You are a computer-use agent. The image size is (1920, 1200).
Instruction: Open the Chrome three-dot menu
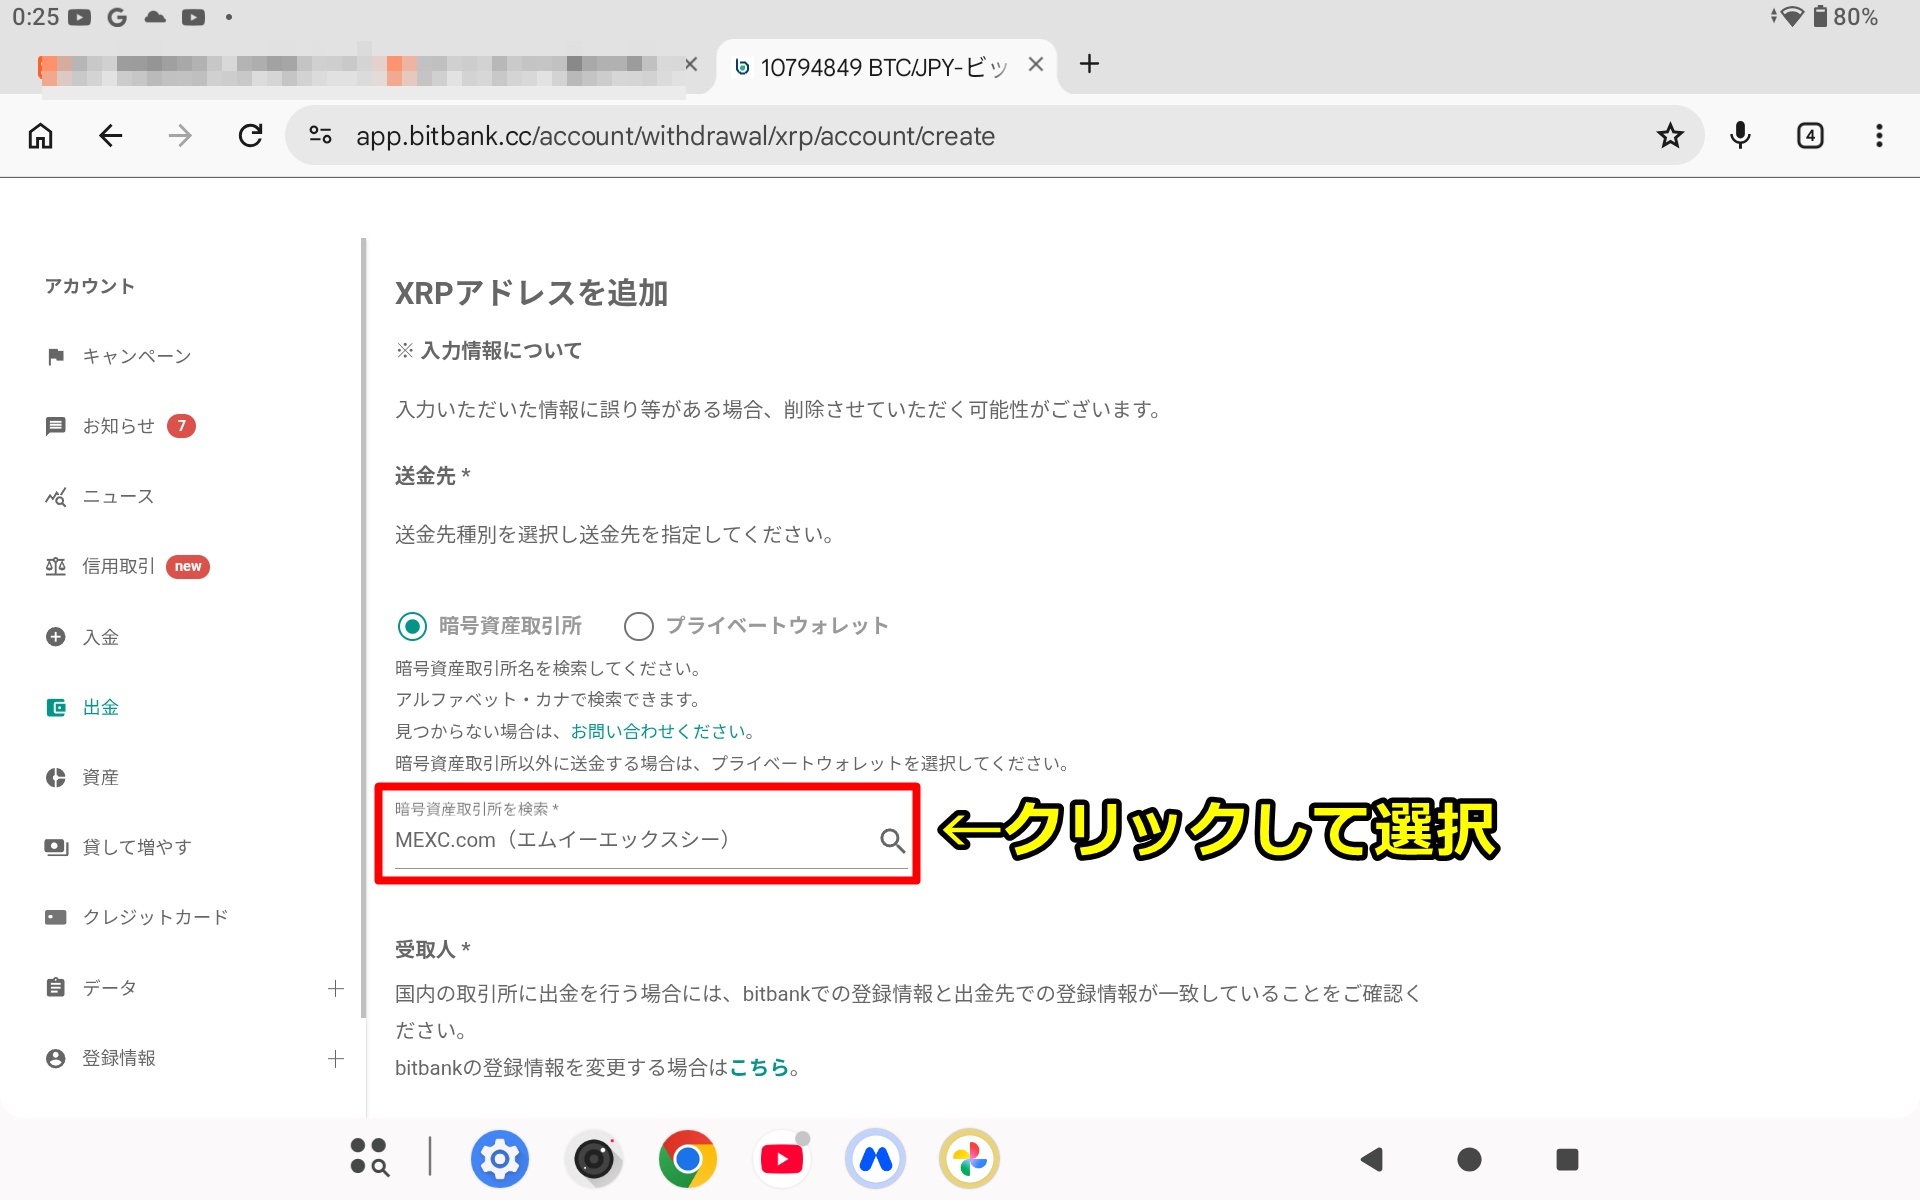tap(1879, 136)
